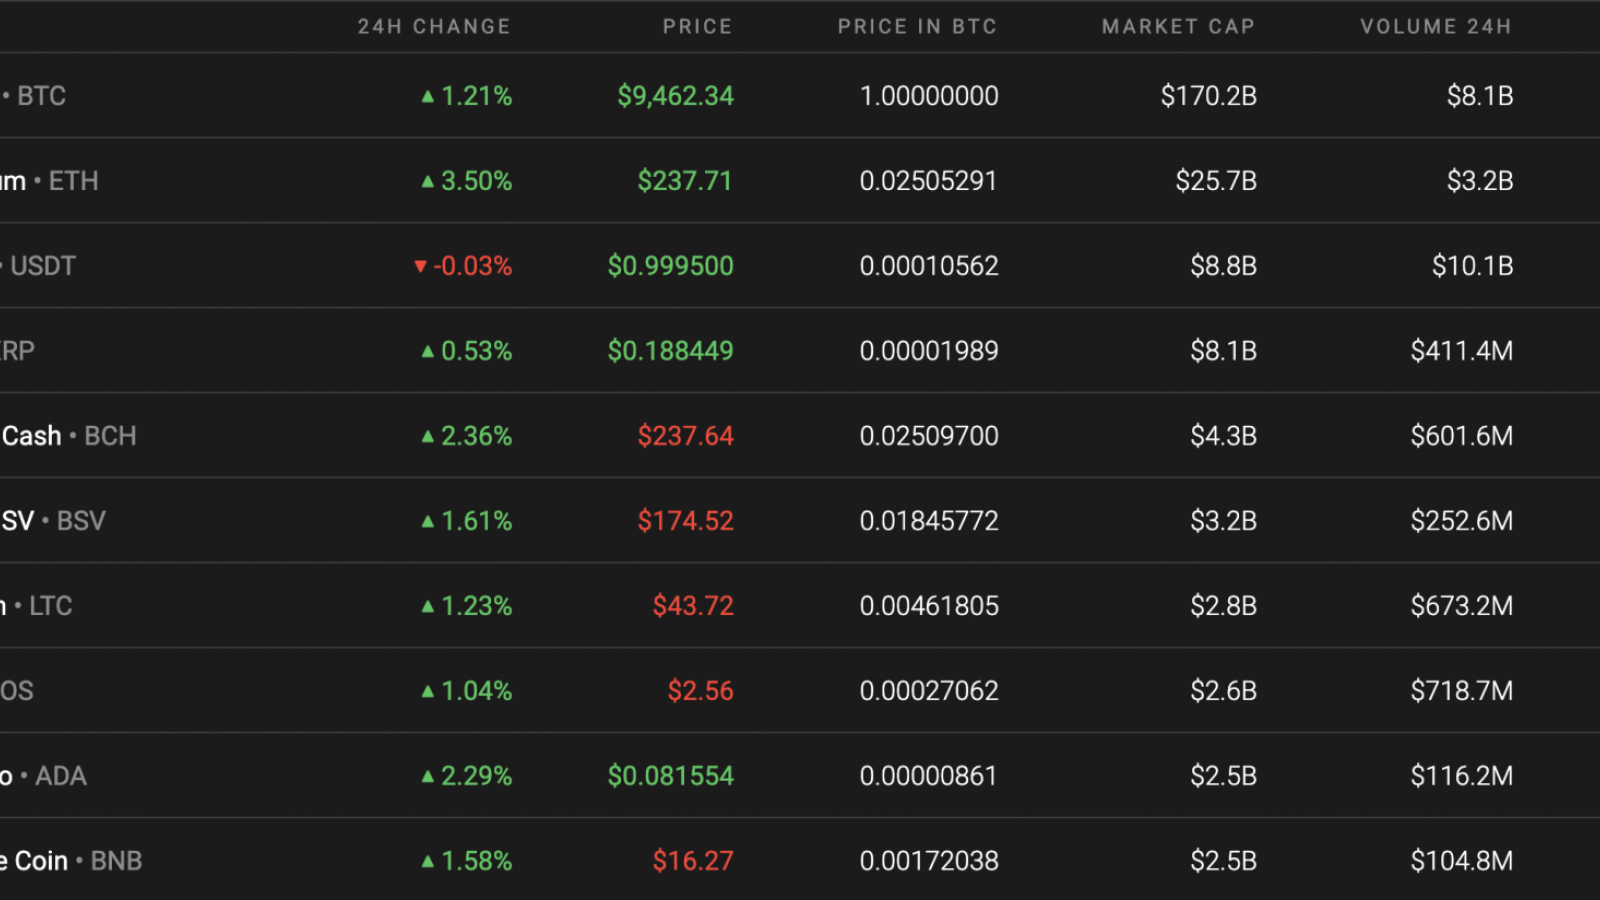Click the $0.188449 price
This screenshot has width=1600, height=900.
pos(670,351)
